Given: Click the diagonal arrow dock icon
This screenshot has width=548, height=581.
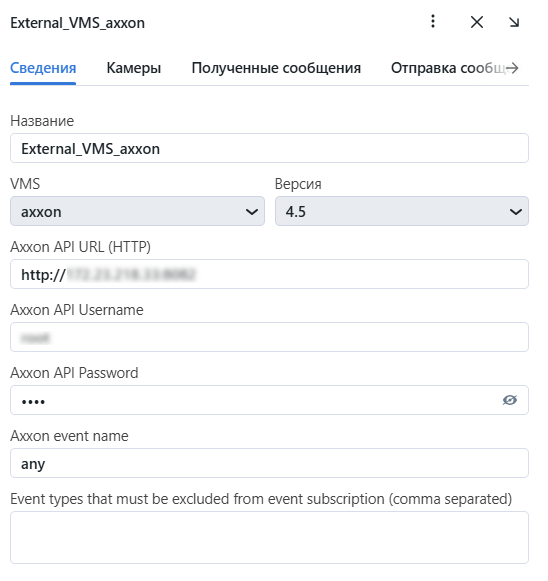Looking at the screenshot, I should tap(514, 22).
